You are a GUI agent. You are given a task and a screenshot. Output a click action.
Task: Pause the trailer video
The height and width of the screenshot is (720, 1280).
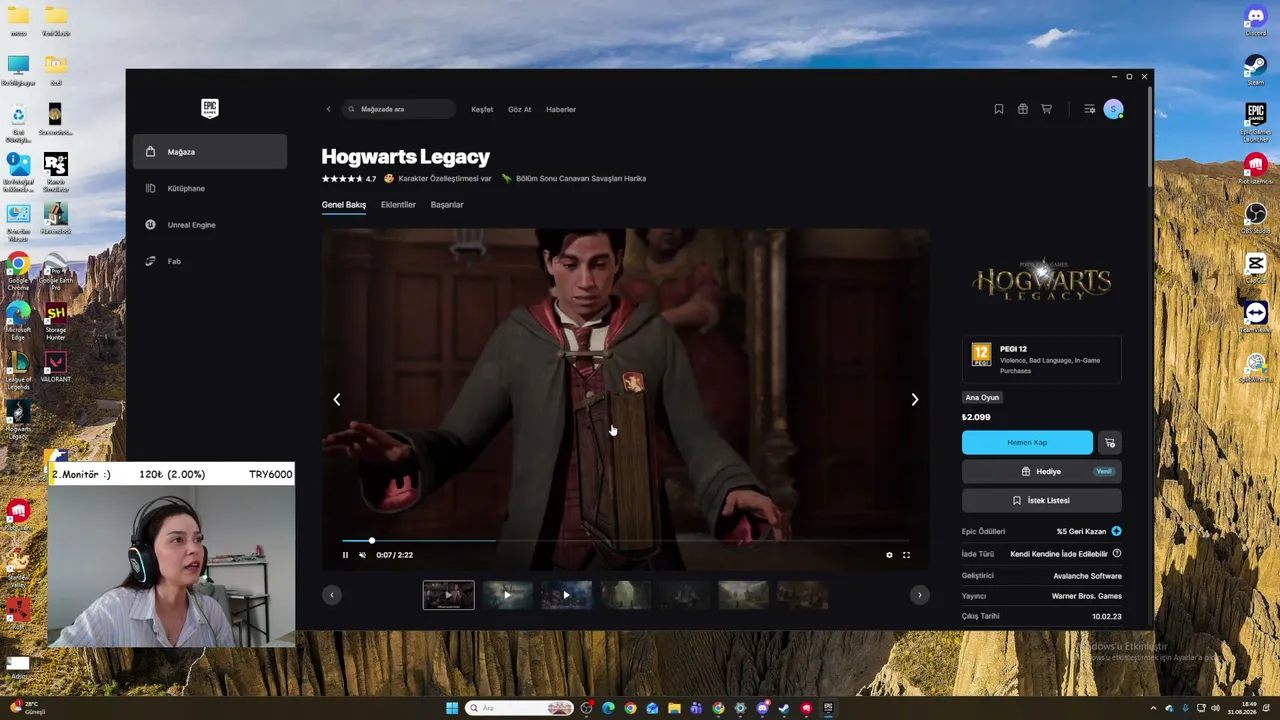[346, 555]
